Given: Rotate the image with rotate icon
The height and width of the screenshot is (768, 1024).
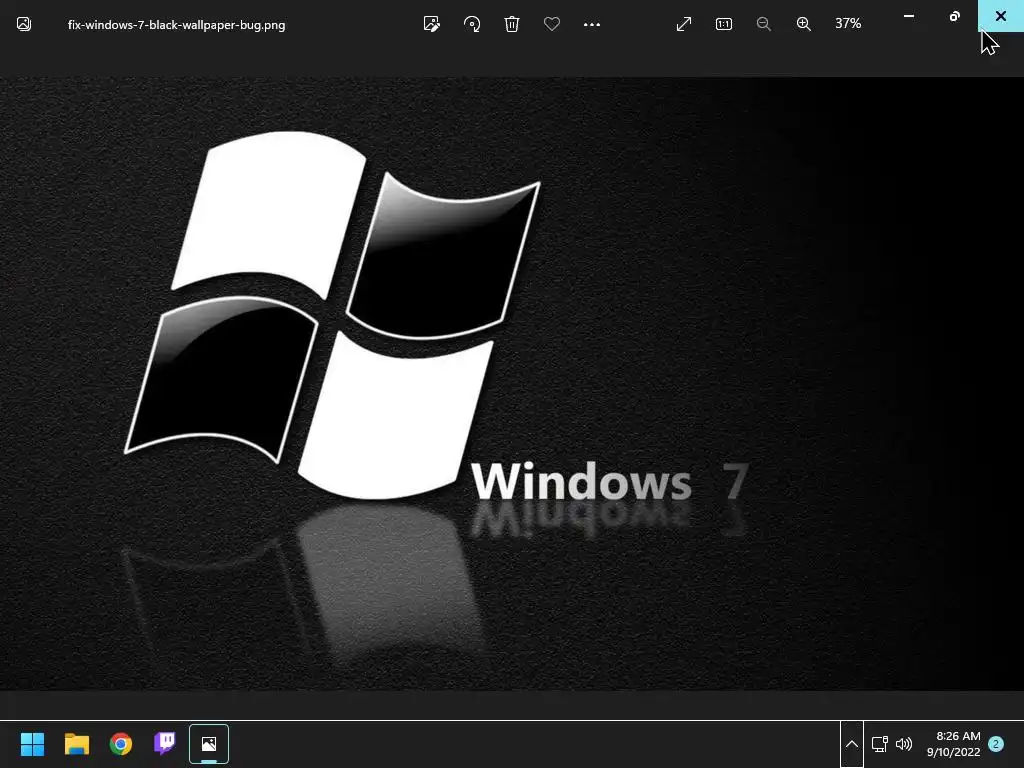Looking at the screenshot, I should 472,24.
